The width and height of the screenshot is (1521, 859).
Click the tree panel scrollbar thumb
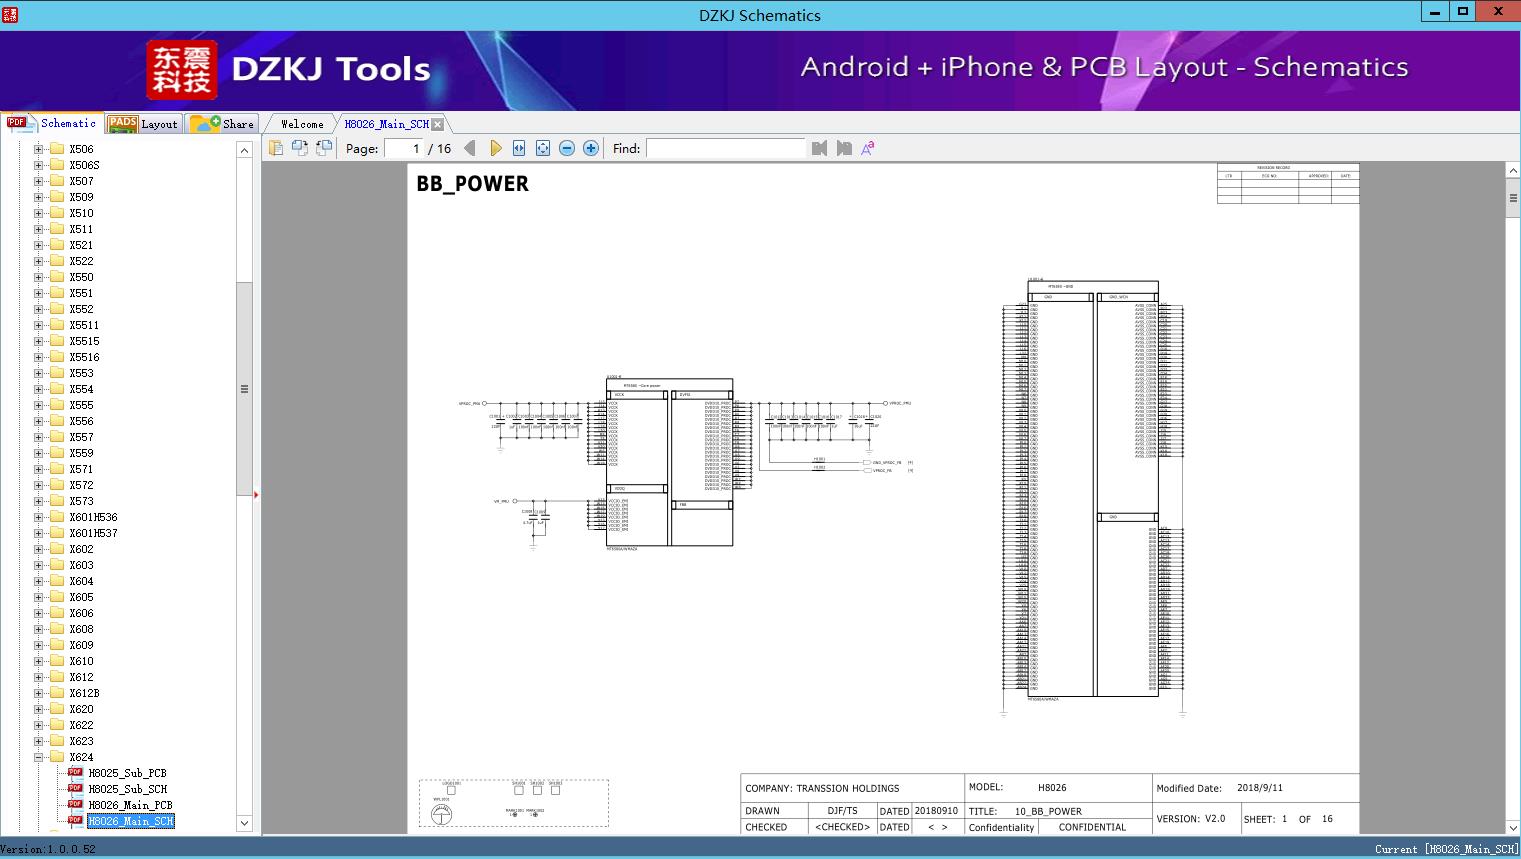tap(244, 389)
